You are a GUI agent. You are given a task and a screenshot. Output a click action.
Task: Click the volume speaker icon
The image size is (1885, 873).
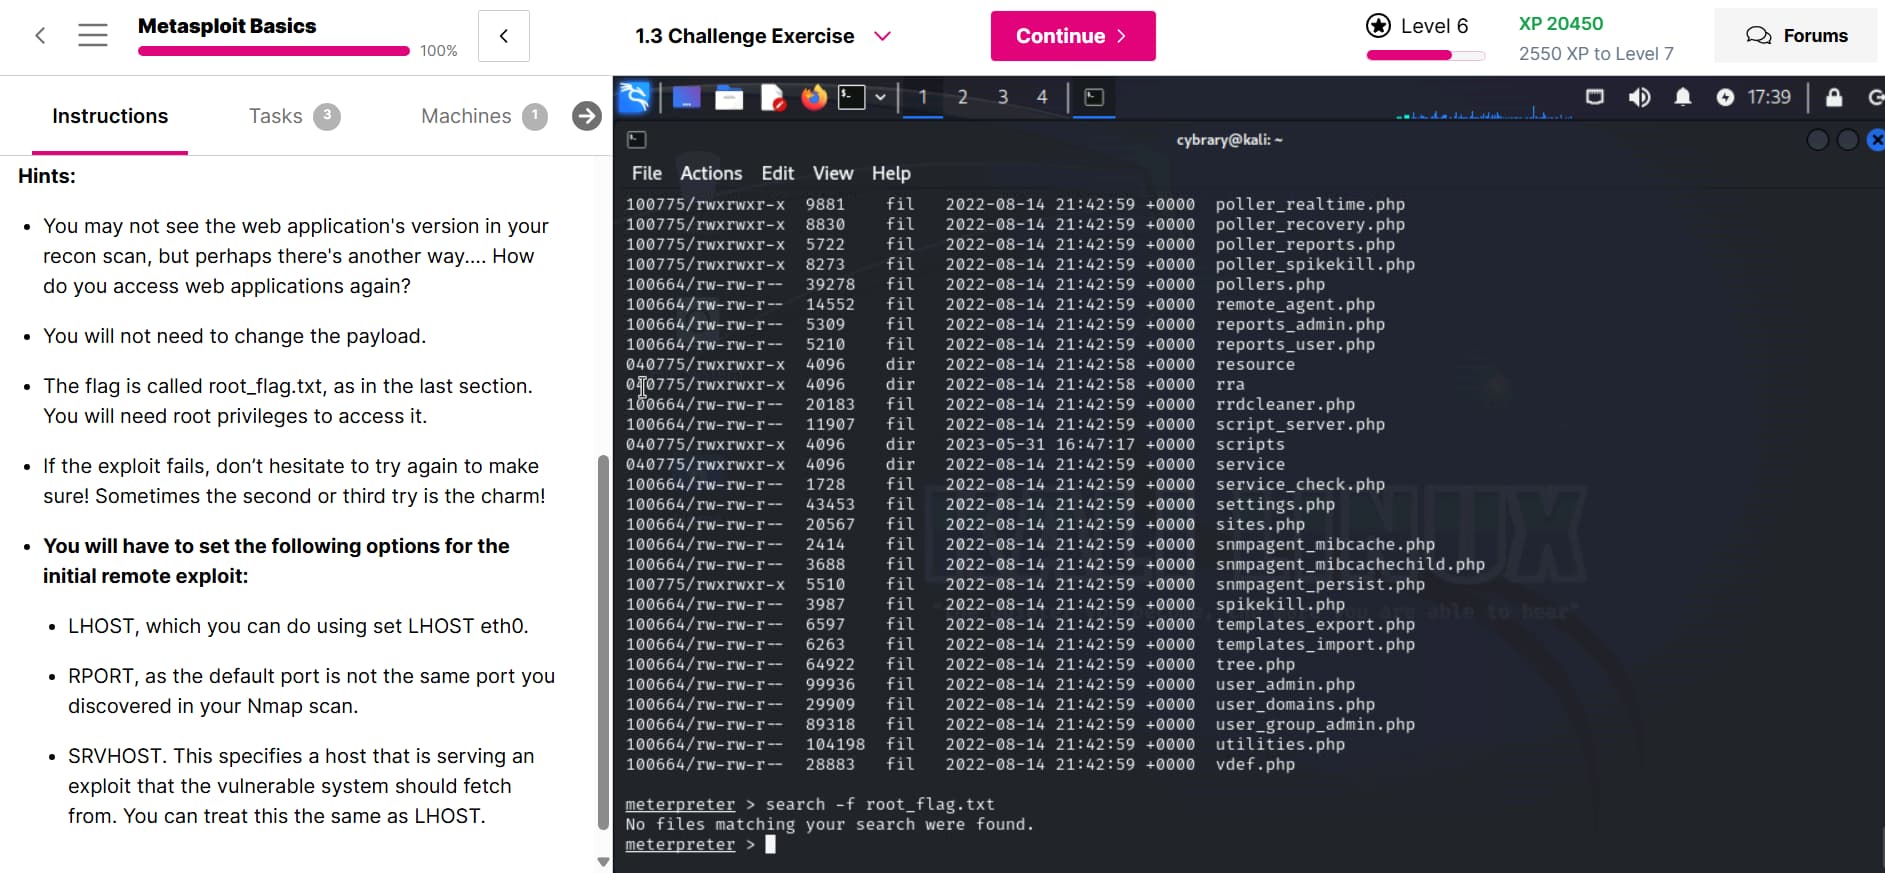[1639, 97]
